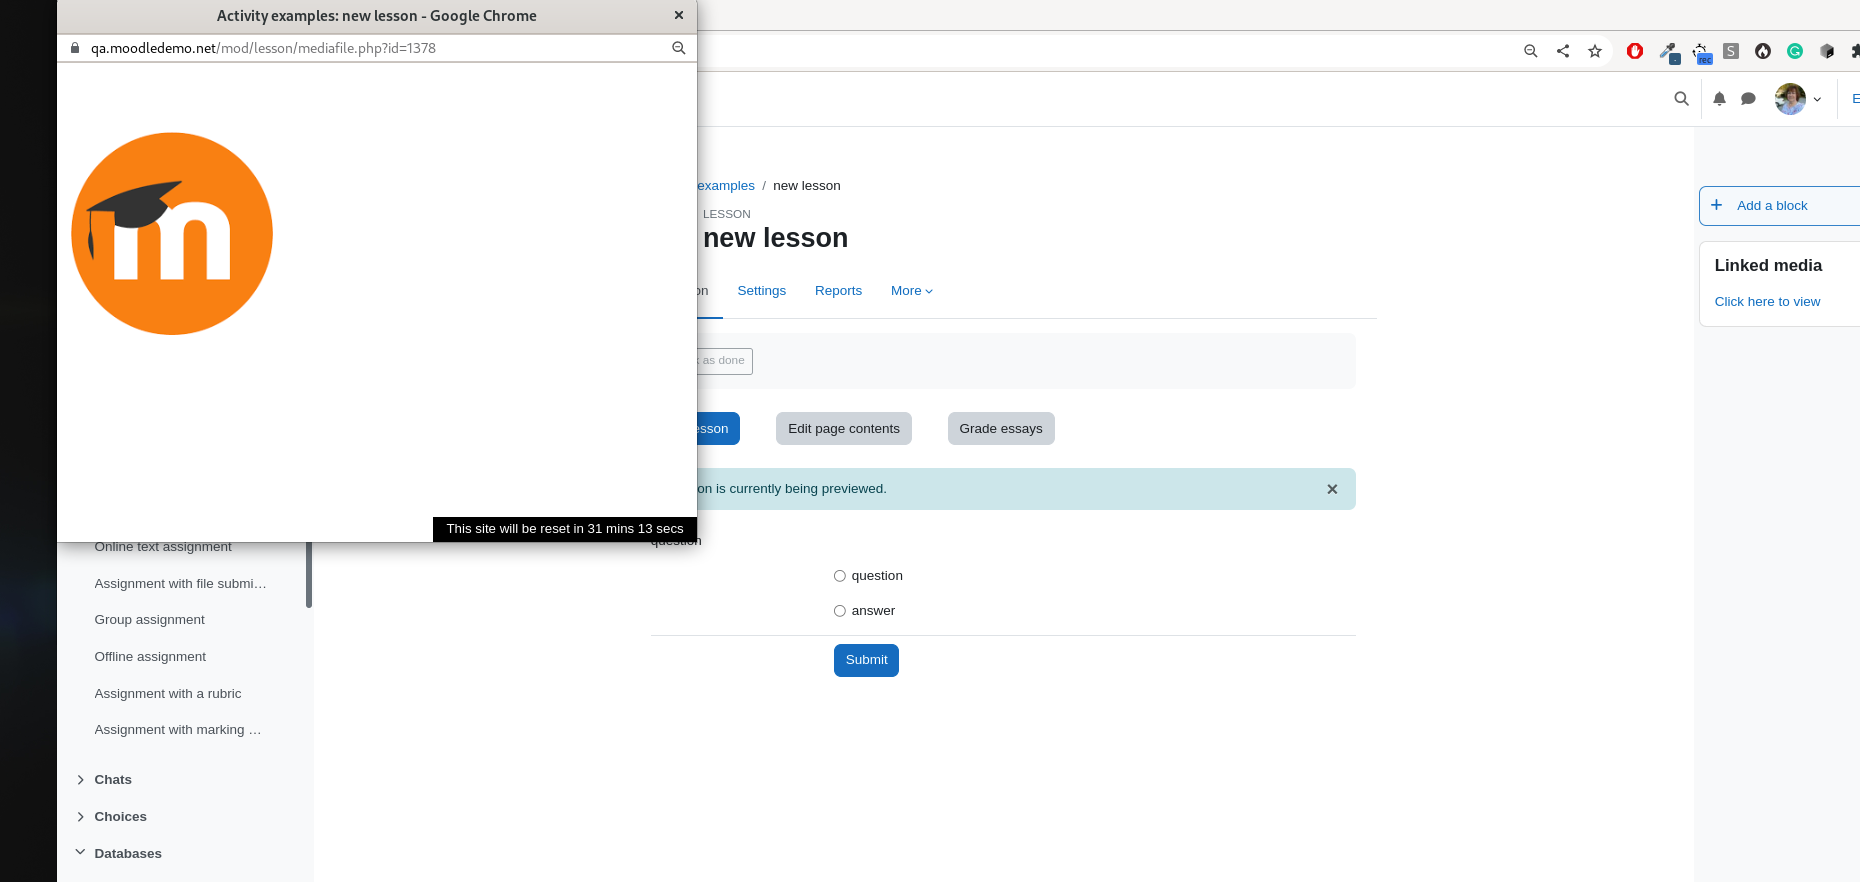Expand the Choices section in course index
The height and width of the screenshot is (882, 1860).
[x=81, y=817]
